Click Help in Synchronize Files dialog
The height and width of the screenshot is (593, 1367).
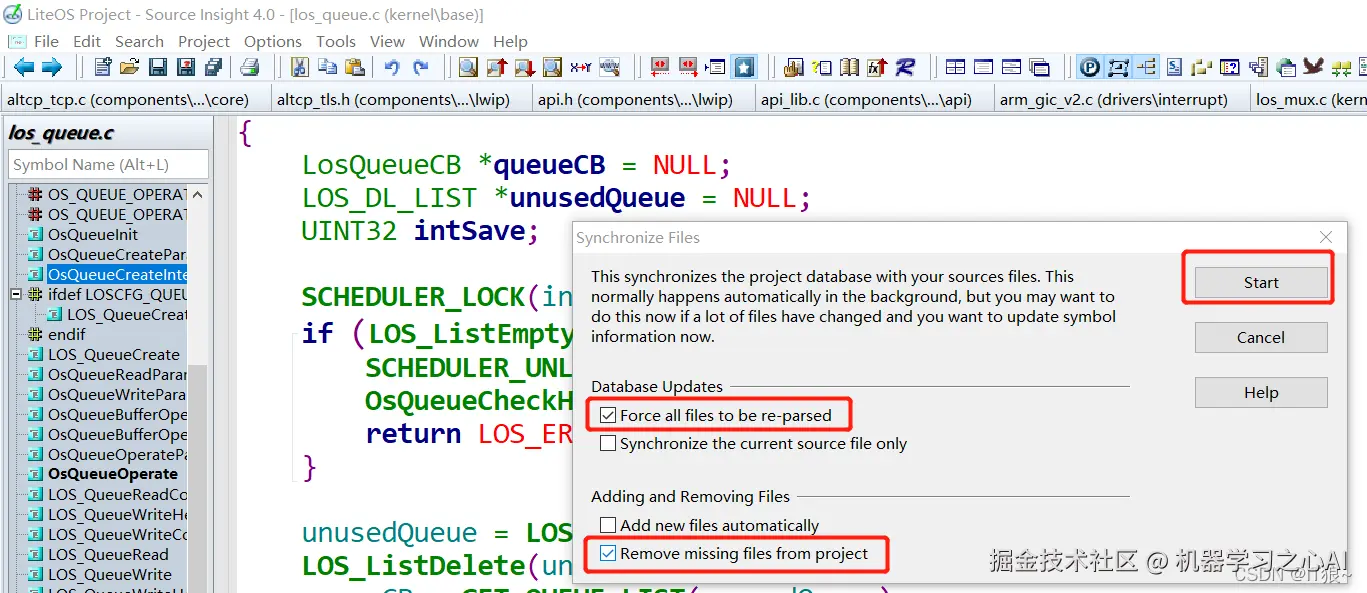(1261, 392)
